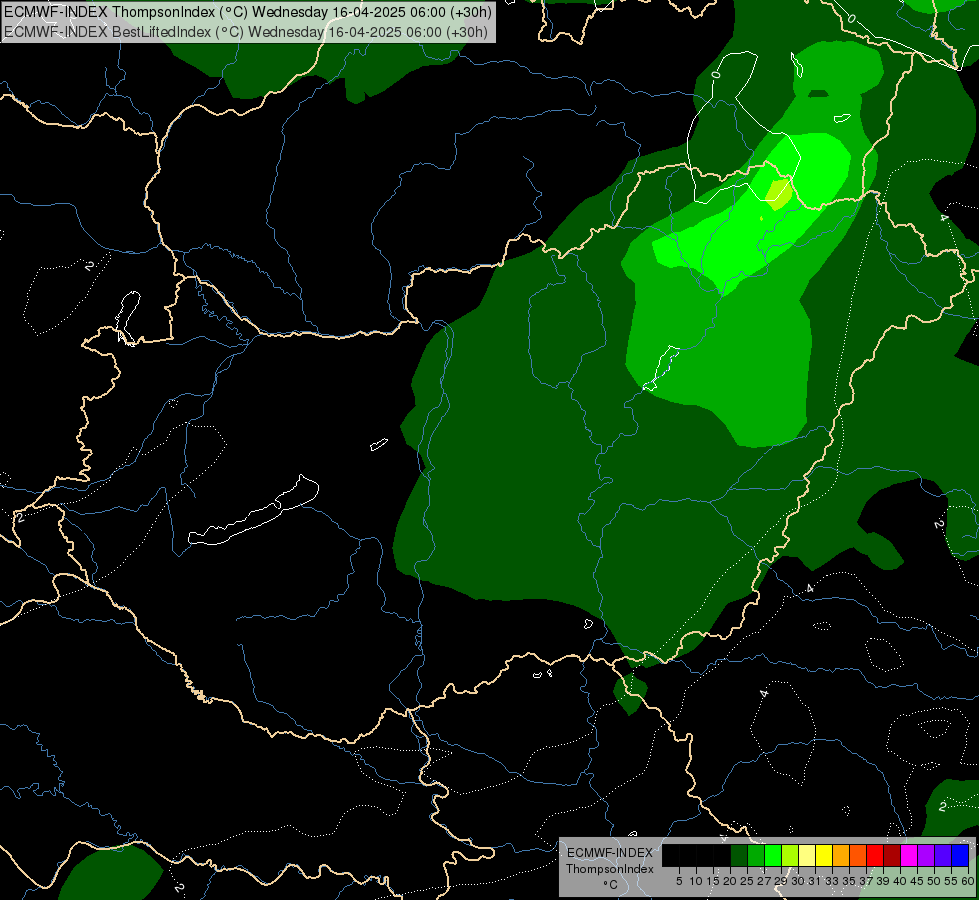Click legend tick label '40'
The width and height of the screenshot is (979, 900).
[x=899, y=881]
